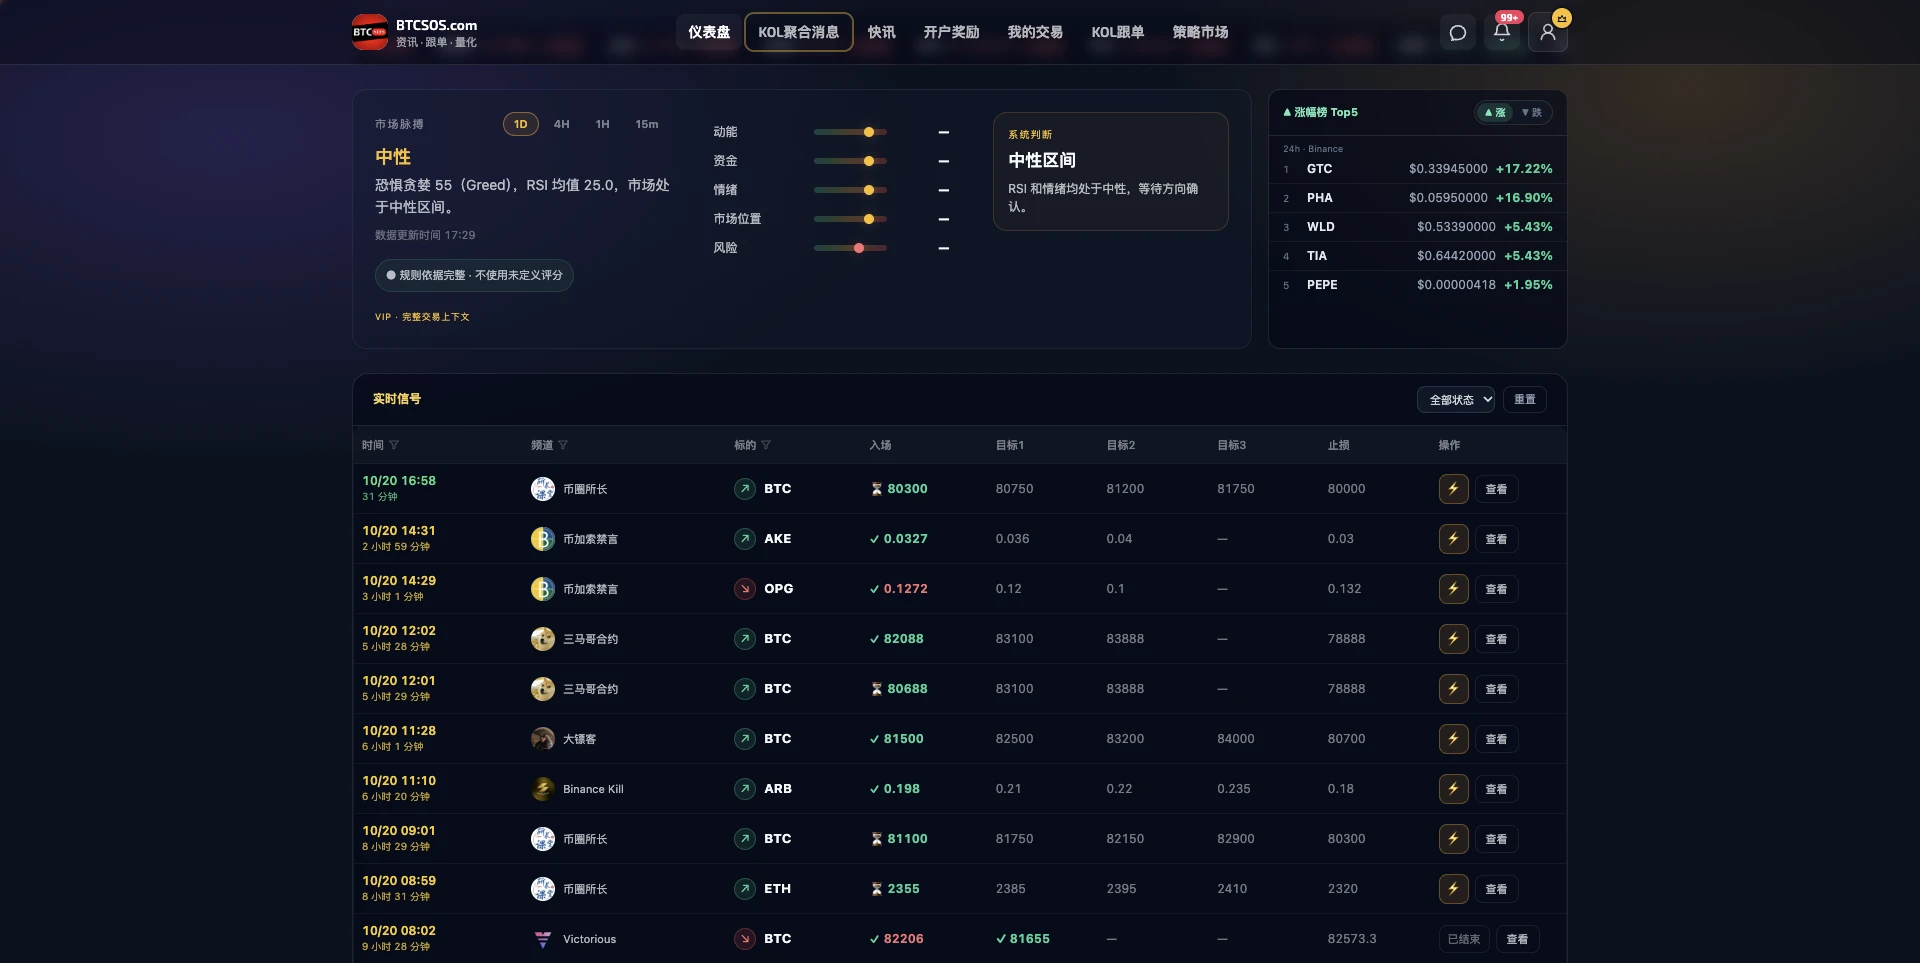Open the chat messages icon
1920x963 pixels.
(1458, 32)
